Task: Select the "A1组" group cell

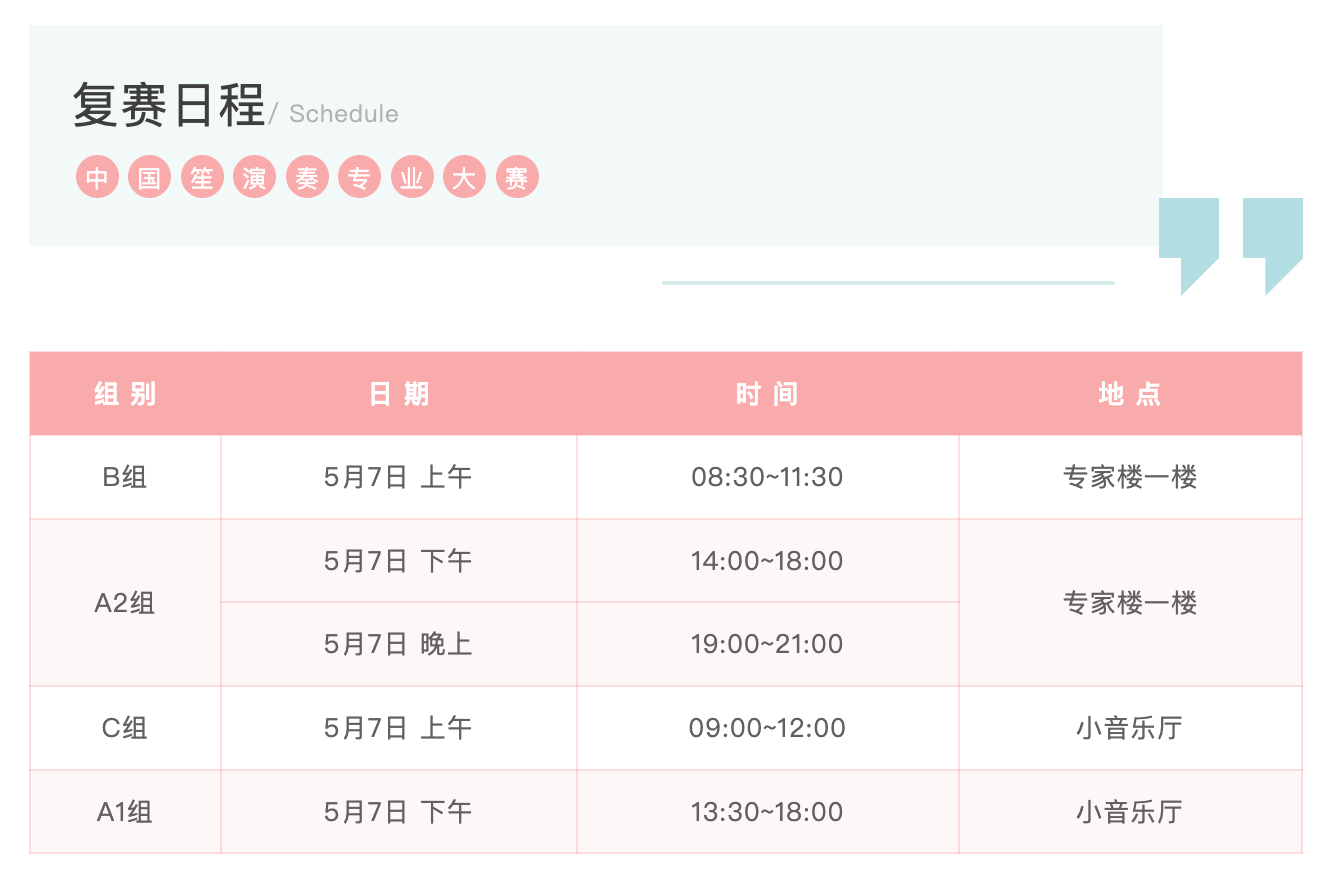Action: (125, 812)
